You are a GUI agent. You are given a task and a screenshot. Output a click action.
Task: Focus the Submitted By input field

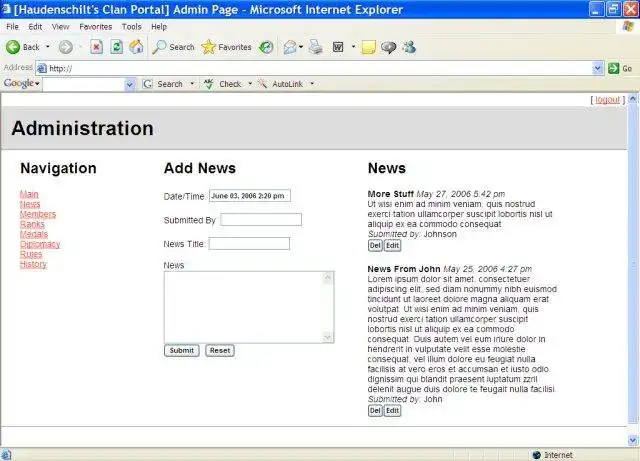tap(261, 220)
